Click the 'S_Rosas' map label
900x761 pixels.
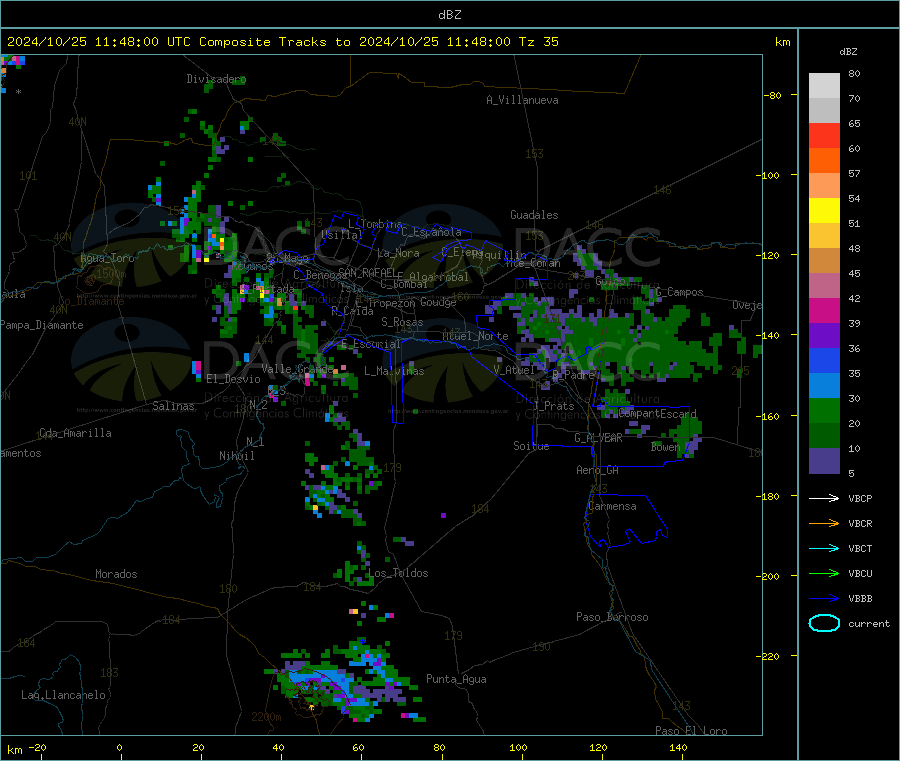point(402,322)
